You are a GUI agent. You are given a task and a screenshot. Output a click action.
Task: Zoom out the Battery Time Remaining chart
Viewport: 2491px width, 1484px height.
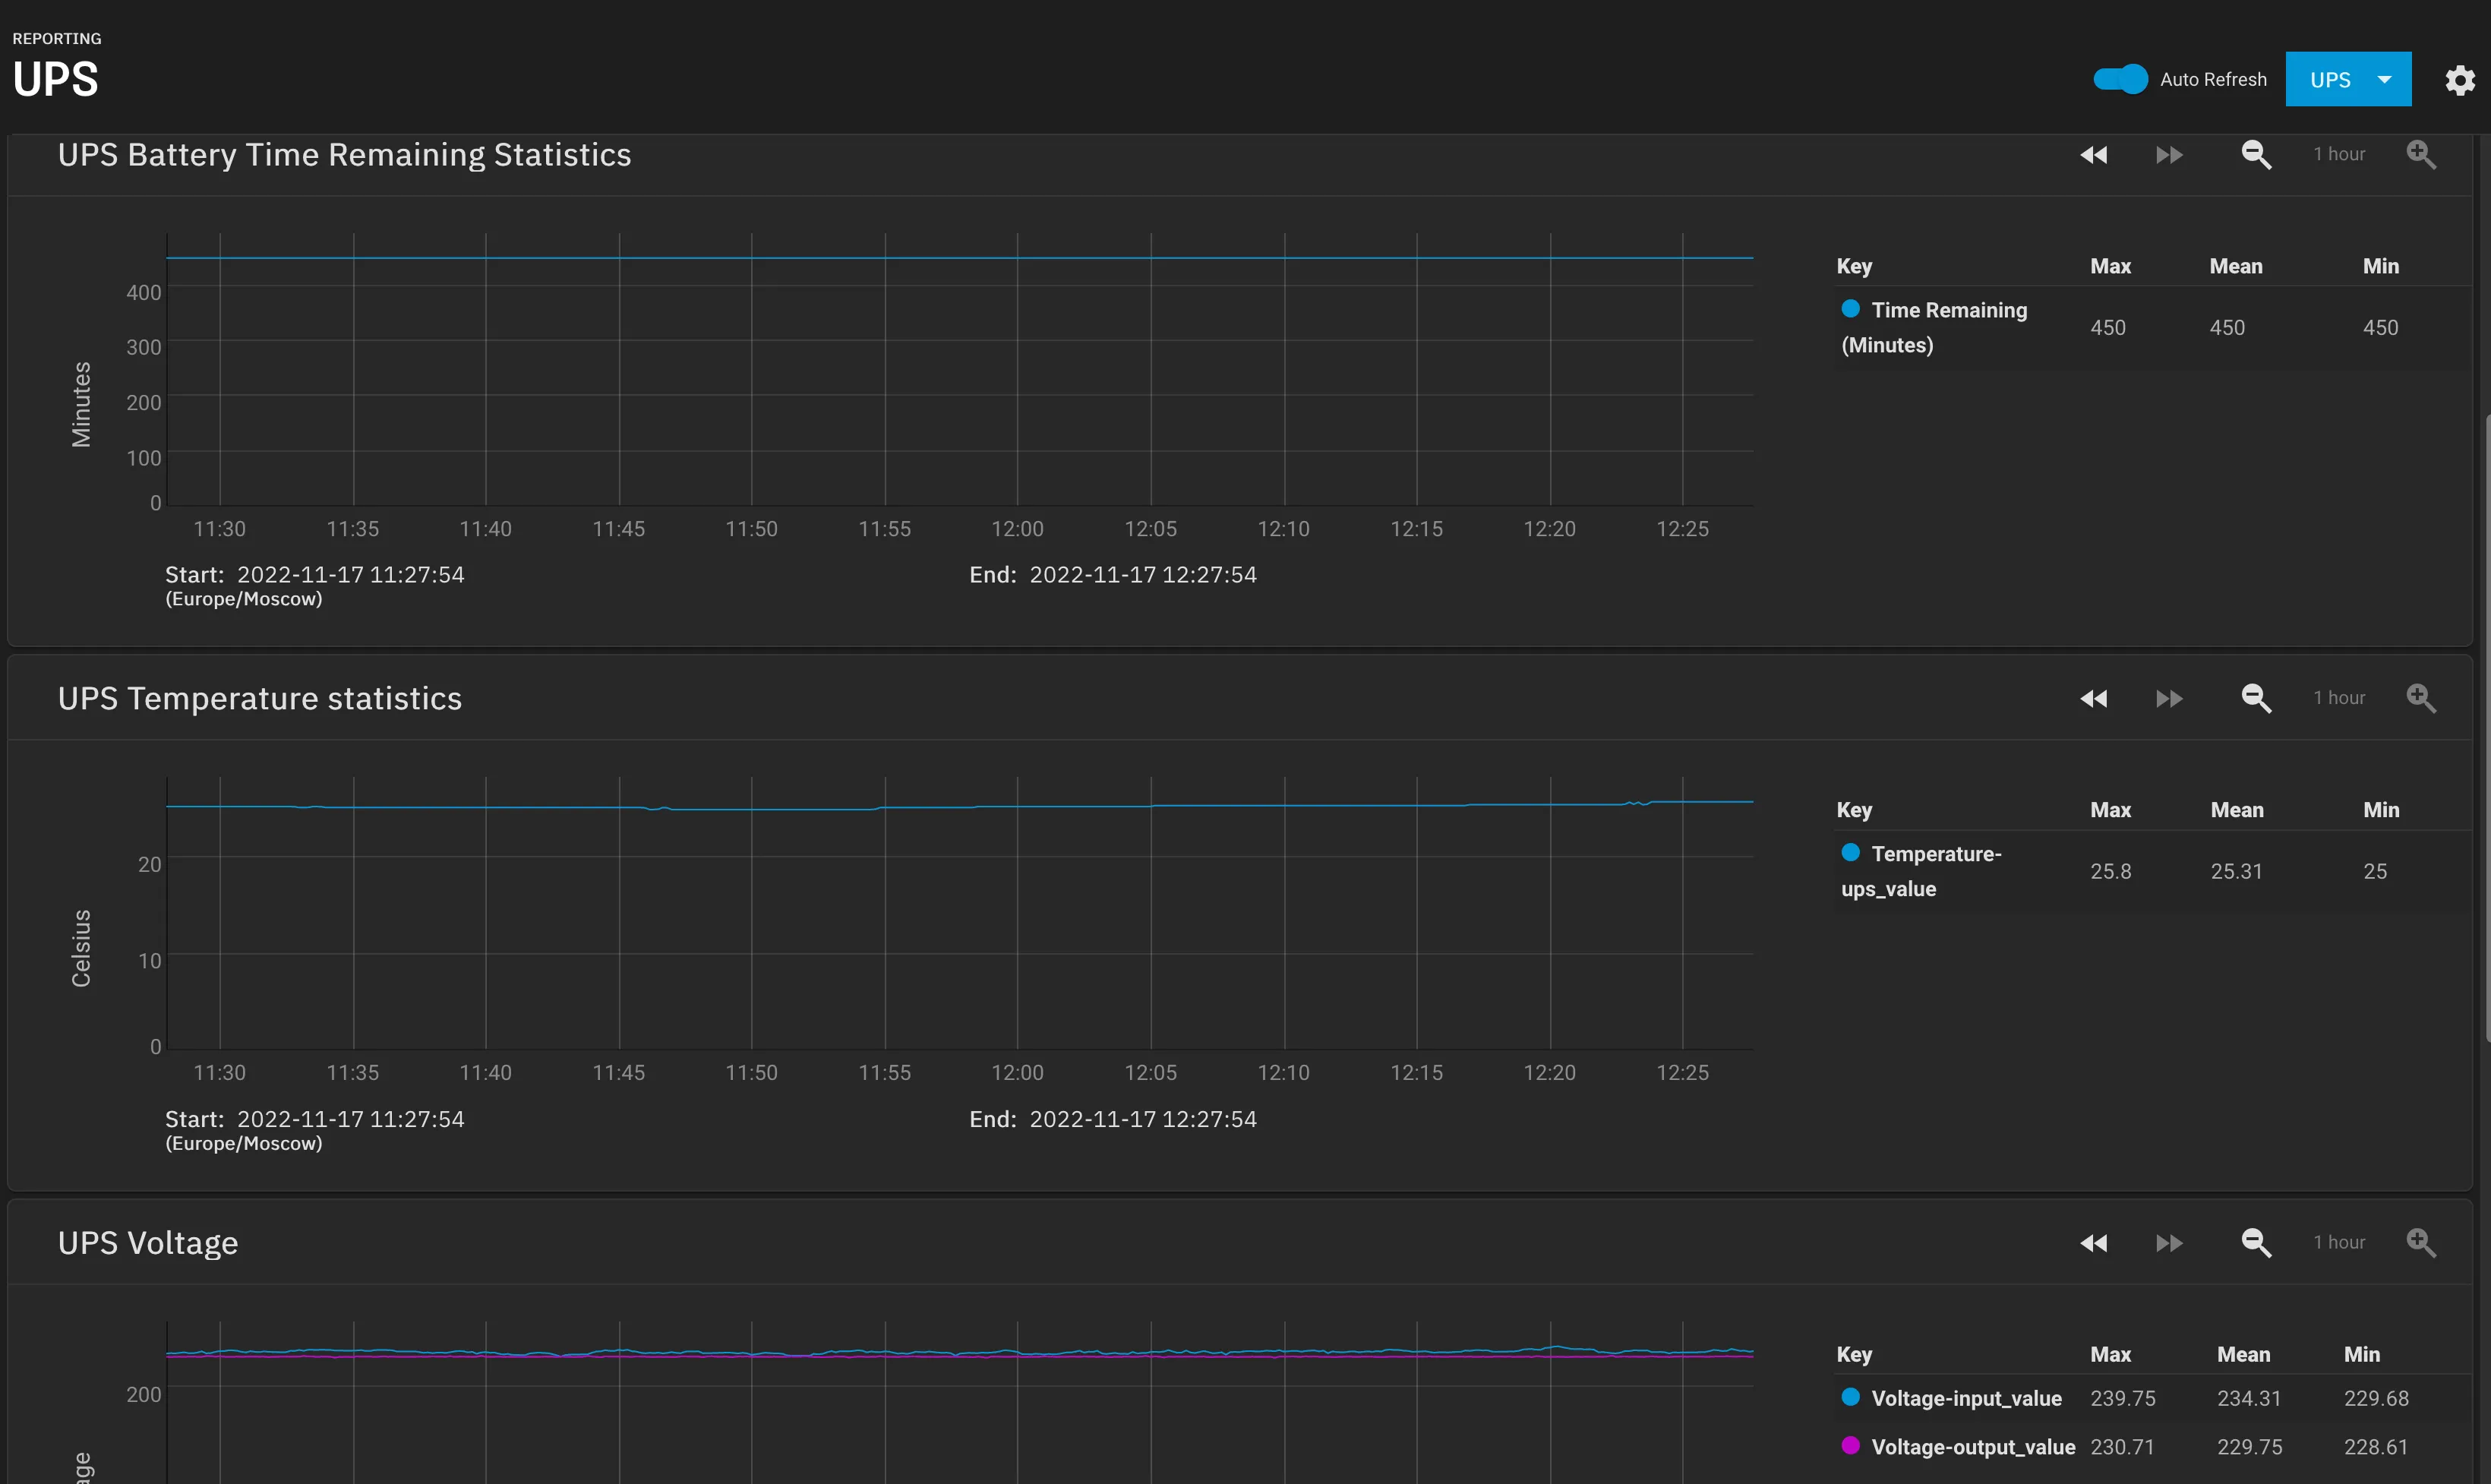(x=2256, y=155)
